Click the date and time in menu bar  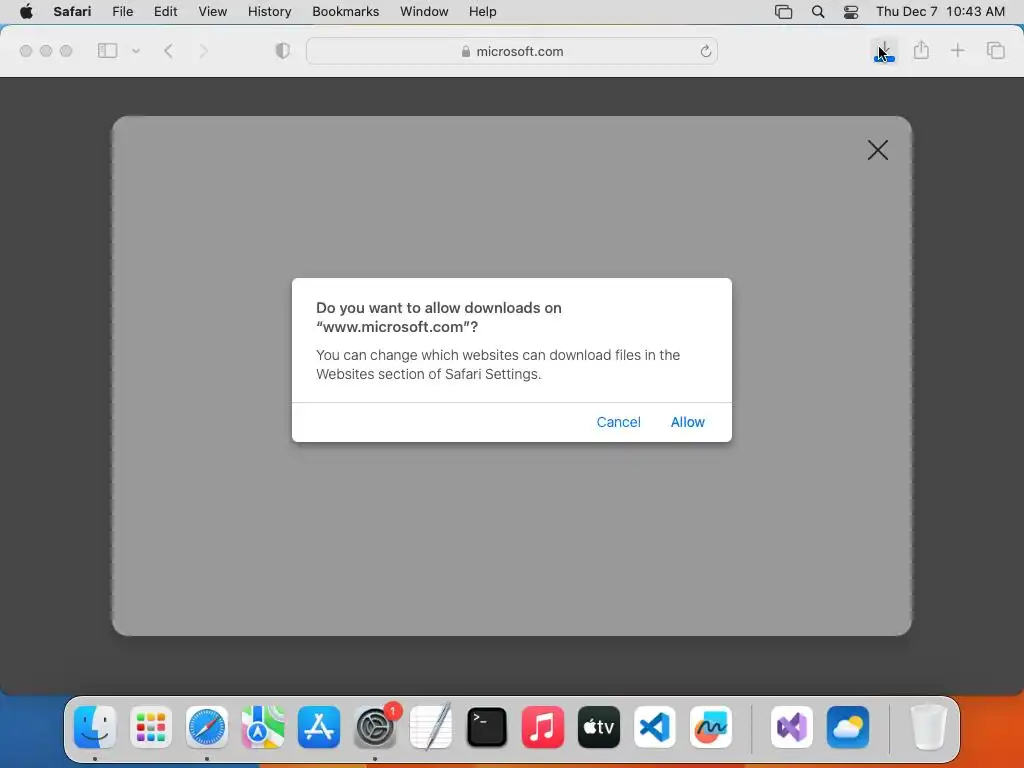click(940, 12)
